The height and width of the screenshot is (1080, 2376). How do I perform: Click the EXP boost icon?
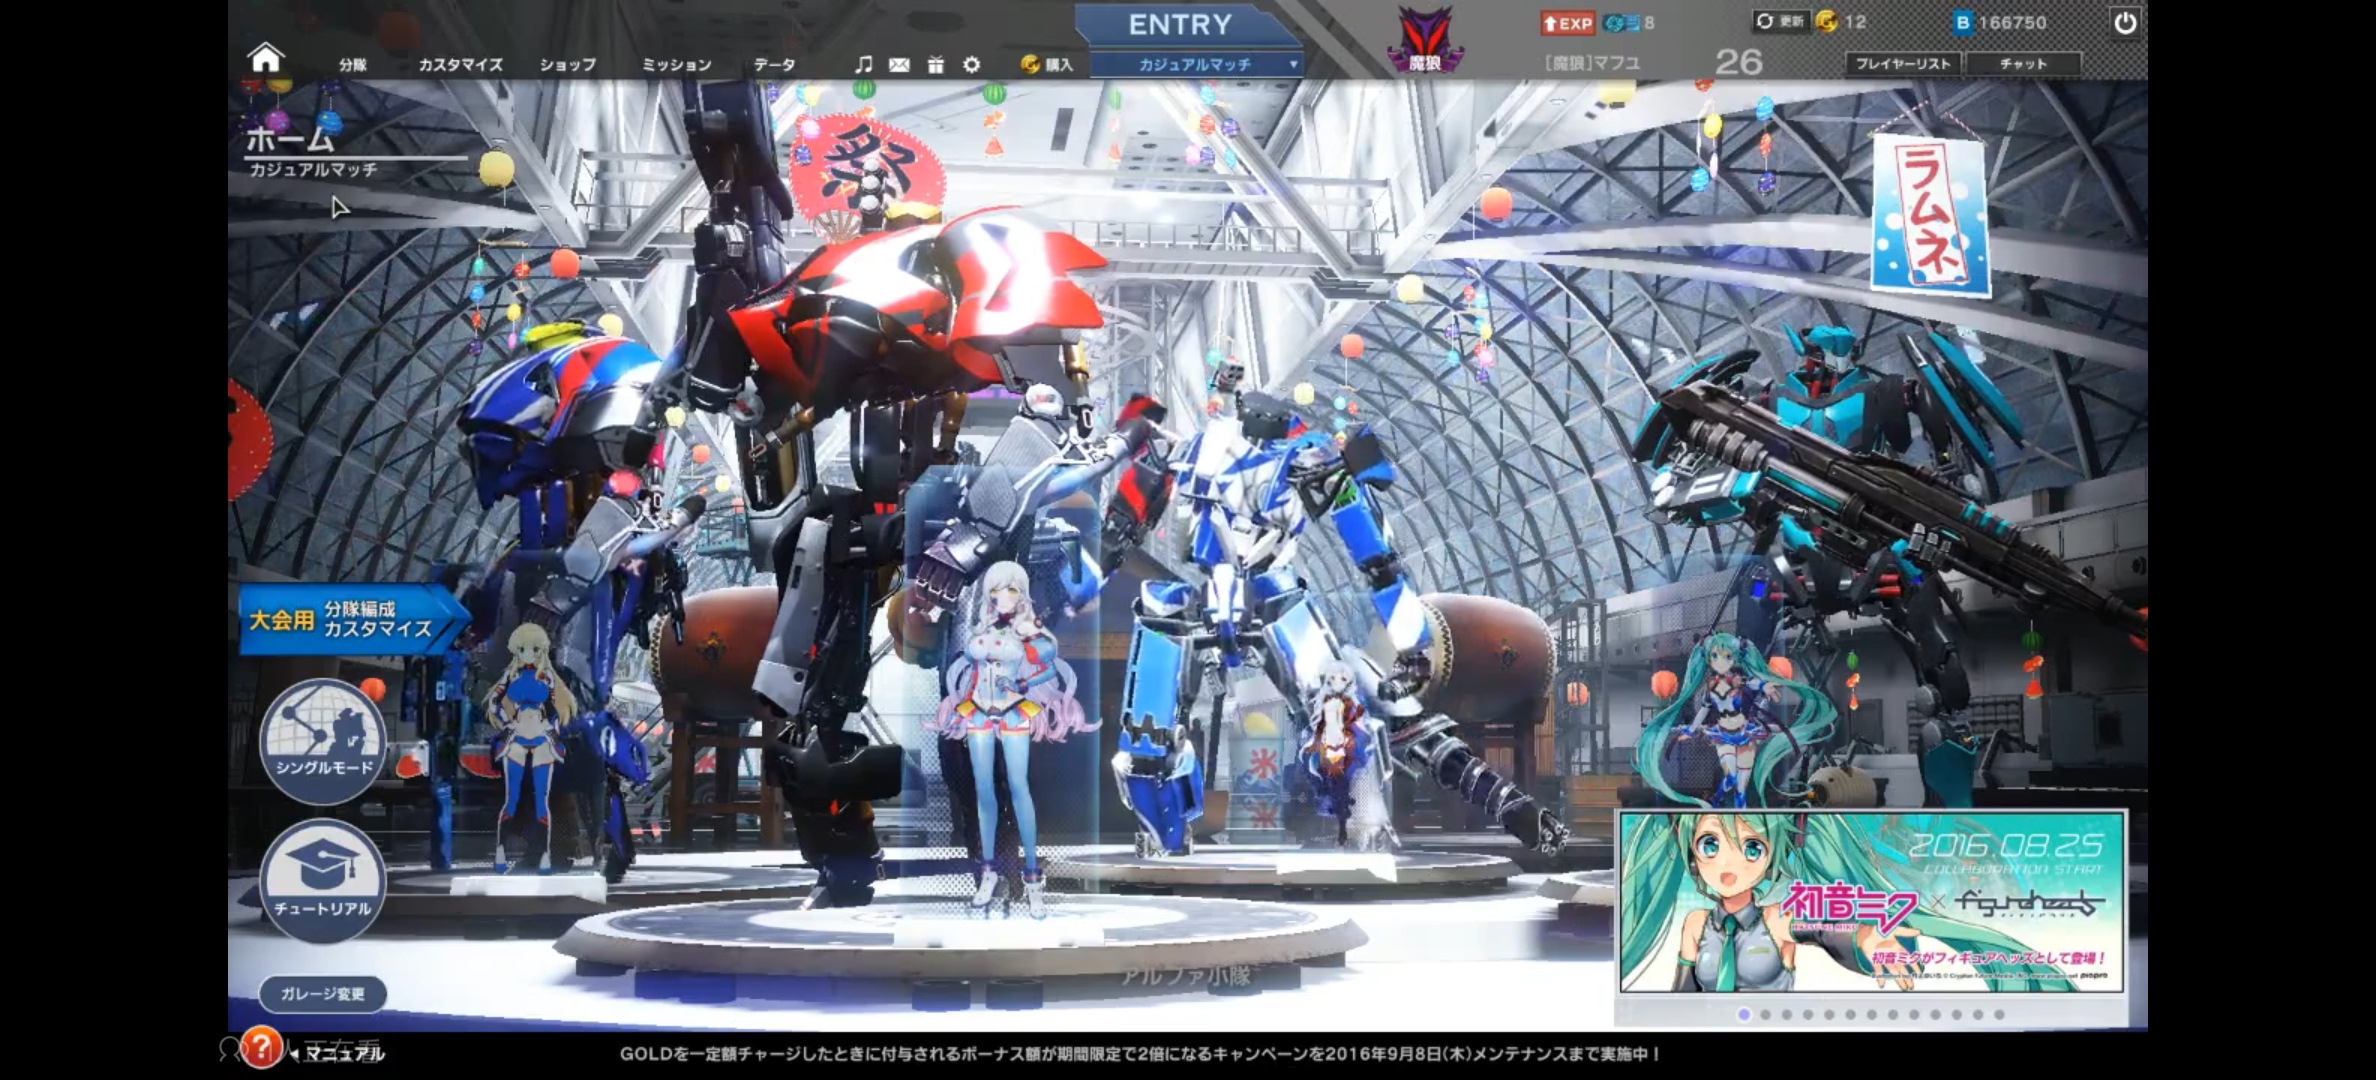1566,23
